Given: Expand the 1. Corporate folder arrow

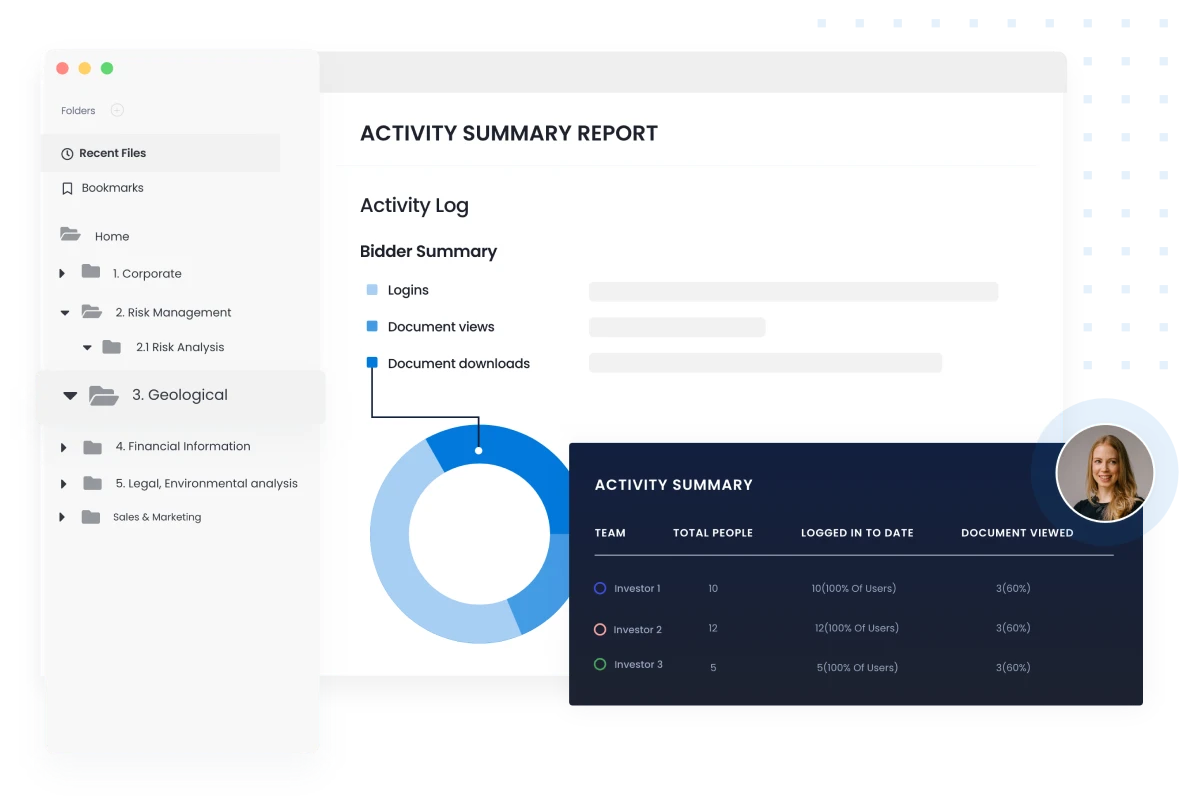Looking at the screenshot, I should click(x=62, y=274).
